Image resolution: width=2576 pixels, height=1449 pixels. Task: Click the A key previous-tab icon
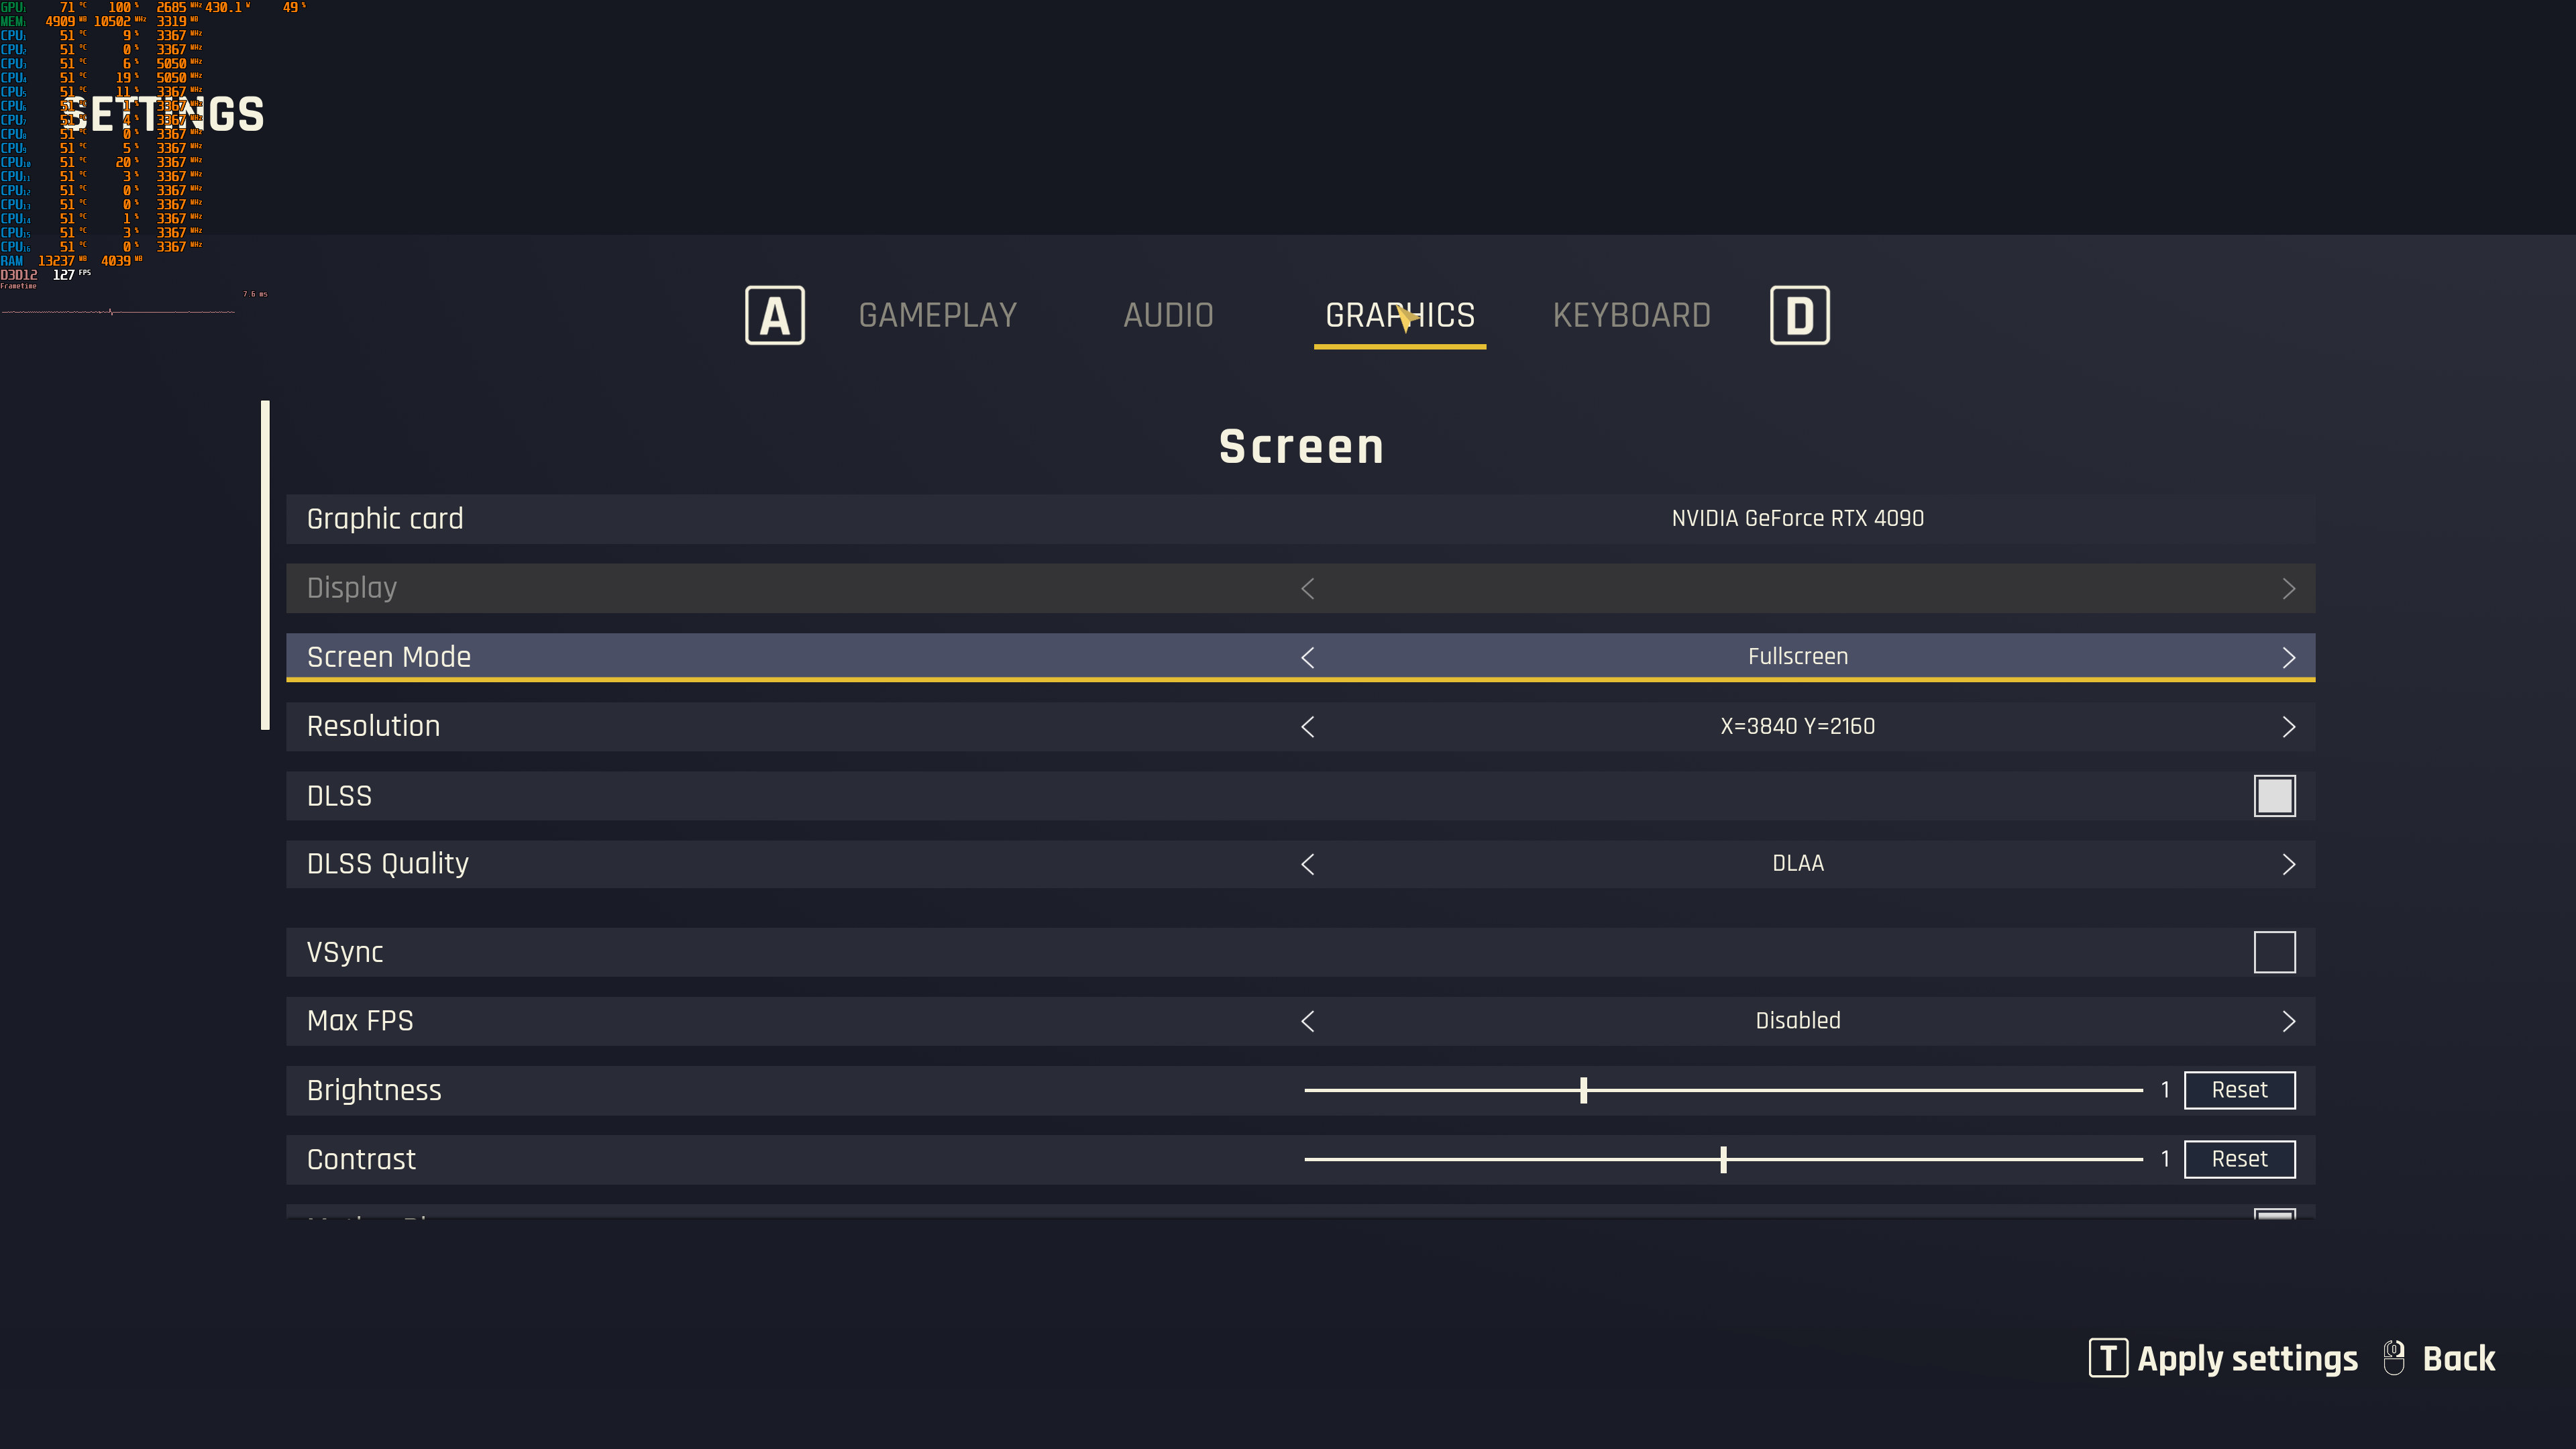(x=774, y=316)
